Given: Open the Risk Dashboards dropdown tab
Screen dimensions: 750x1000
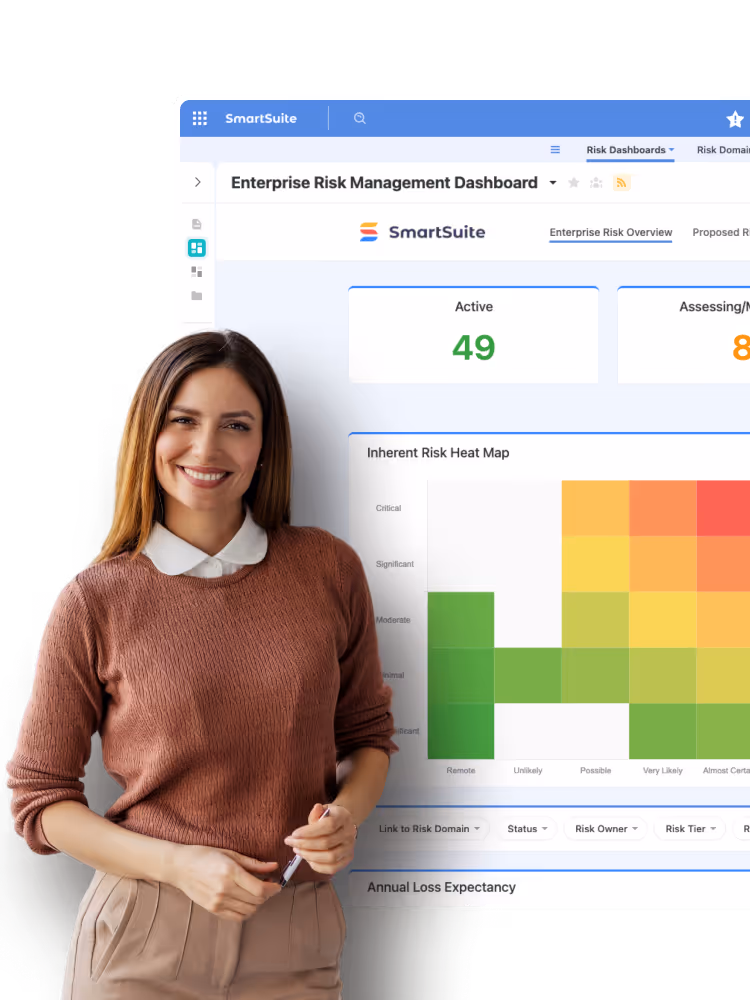Looking at the screenshot, I should [x=630, y=150].
